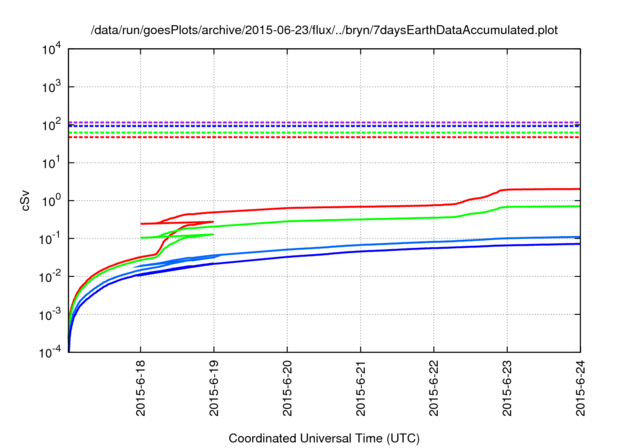Click the 10^-2 y-axis tick label
Image resolution: width=640 pixels, height=448 pixels.
point(51,277)
